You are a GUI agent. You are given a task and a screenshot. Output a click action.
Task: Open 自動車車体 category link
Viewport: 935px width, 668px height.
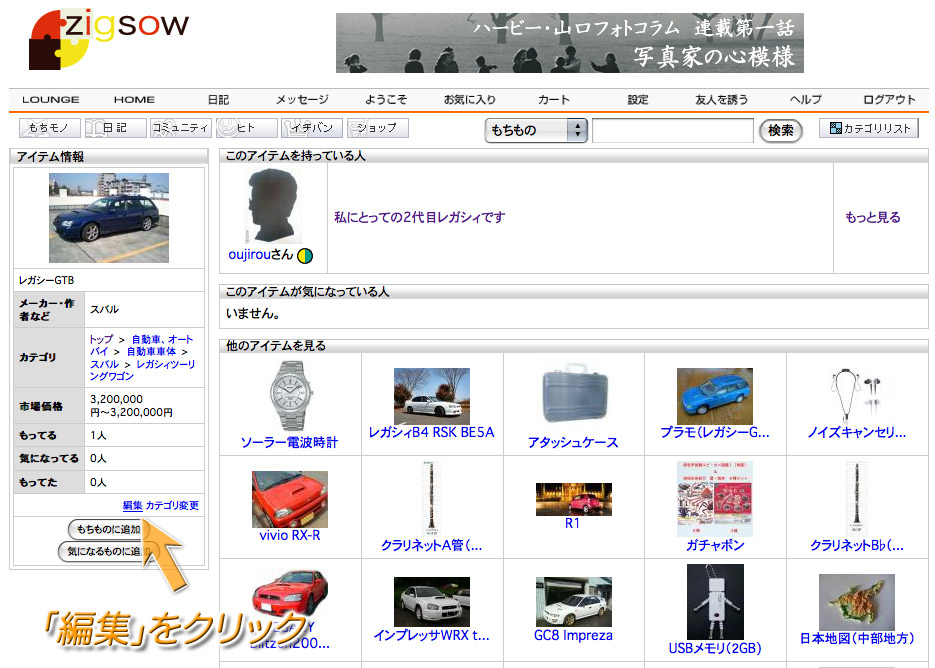(x=151, y=351)
